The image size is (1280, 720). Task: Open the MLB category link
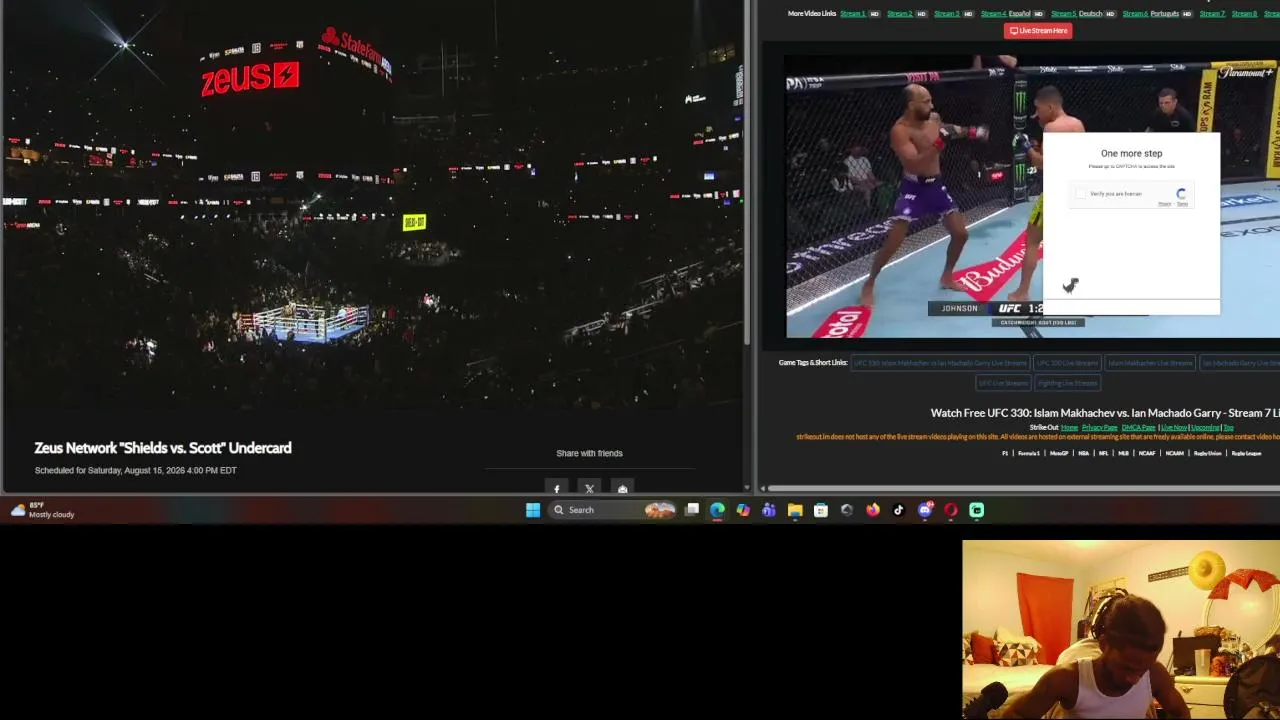(x=1123, y=454)
